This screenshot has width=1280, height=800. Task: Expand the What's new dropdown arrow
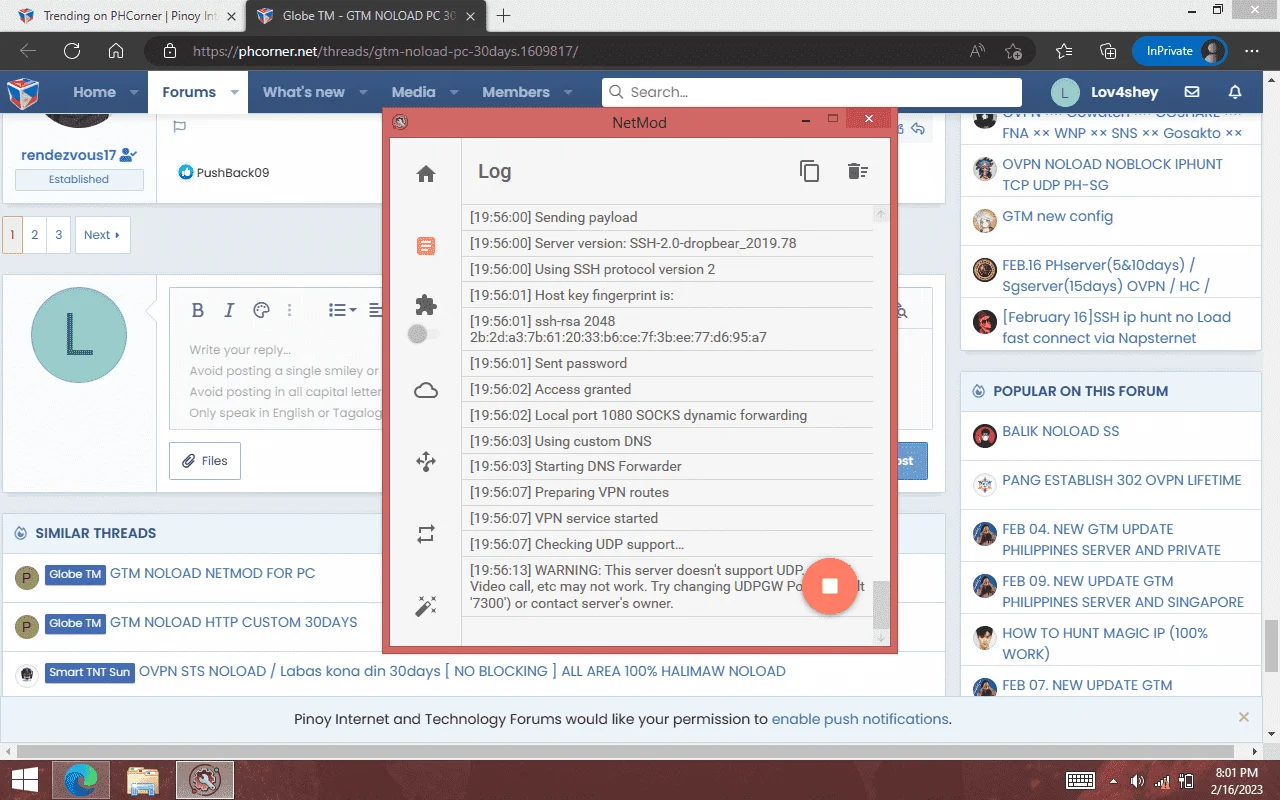[363, 92]
